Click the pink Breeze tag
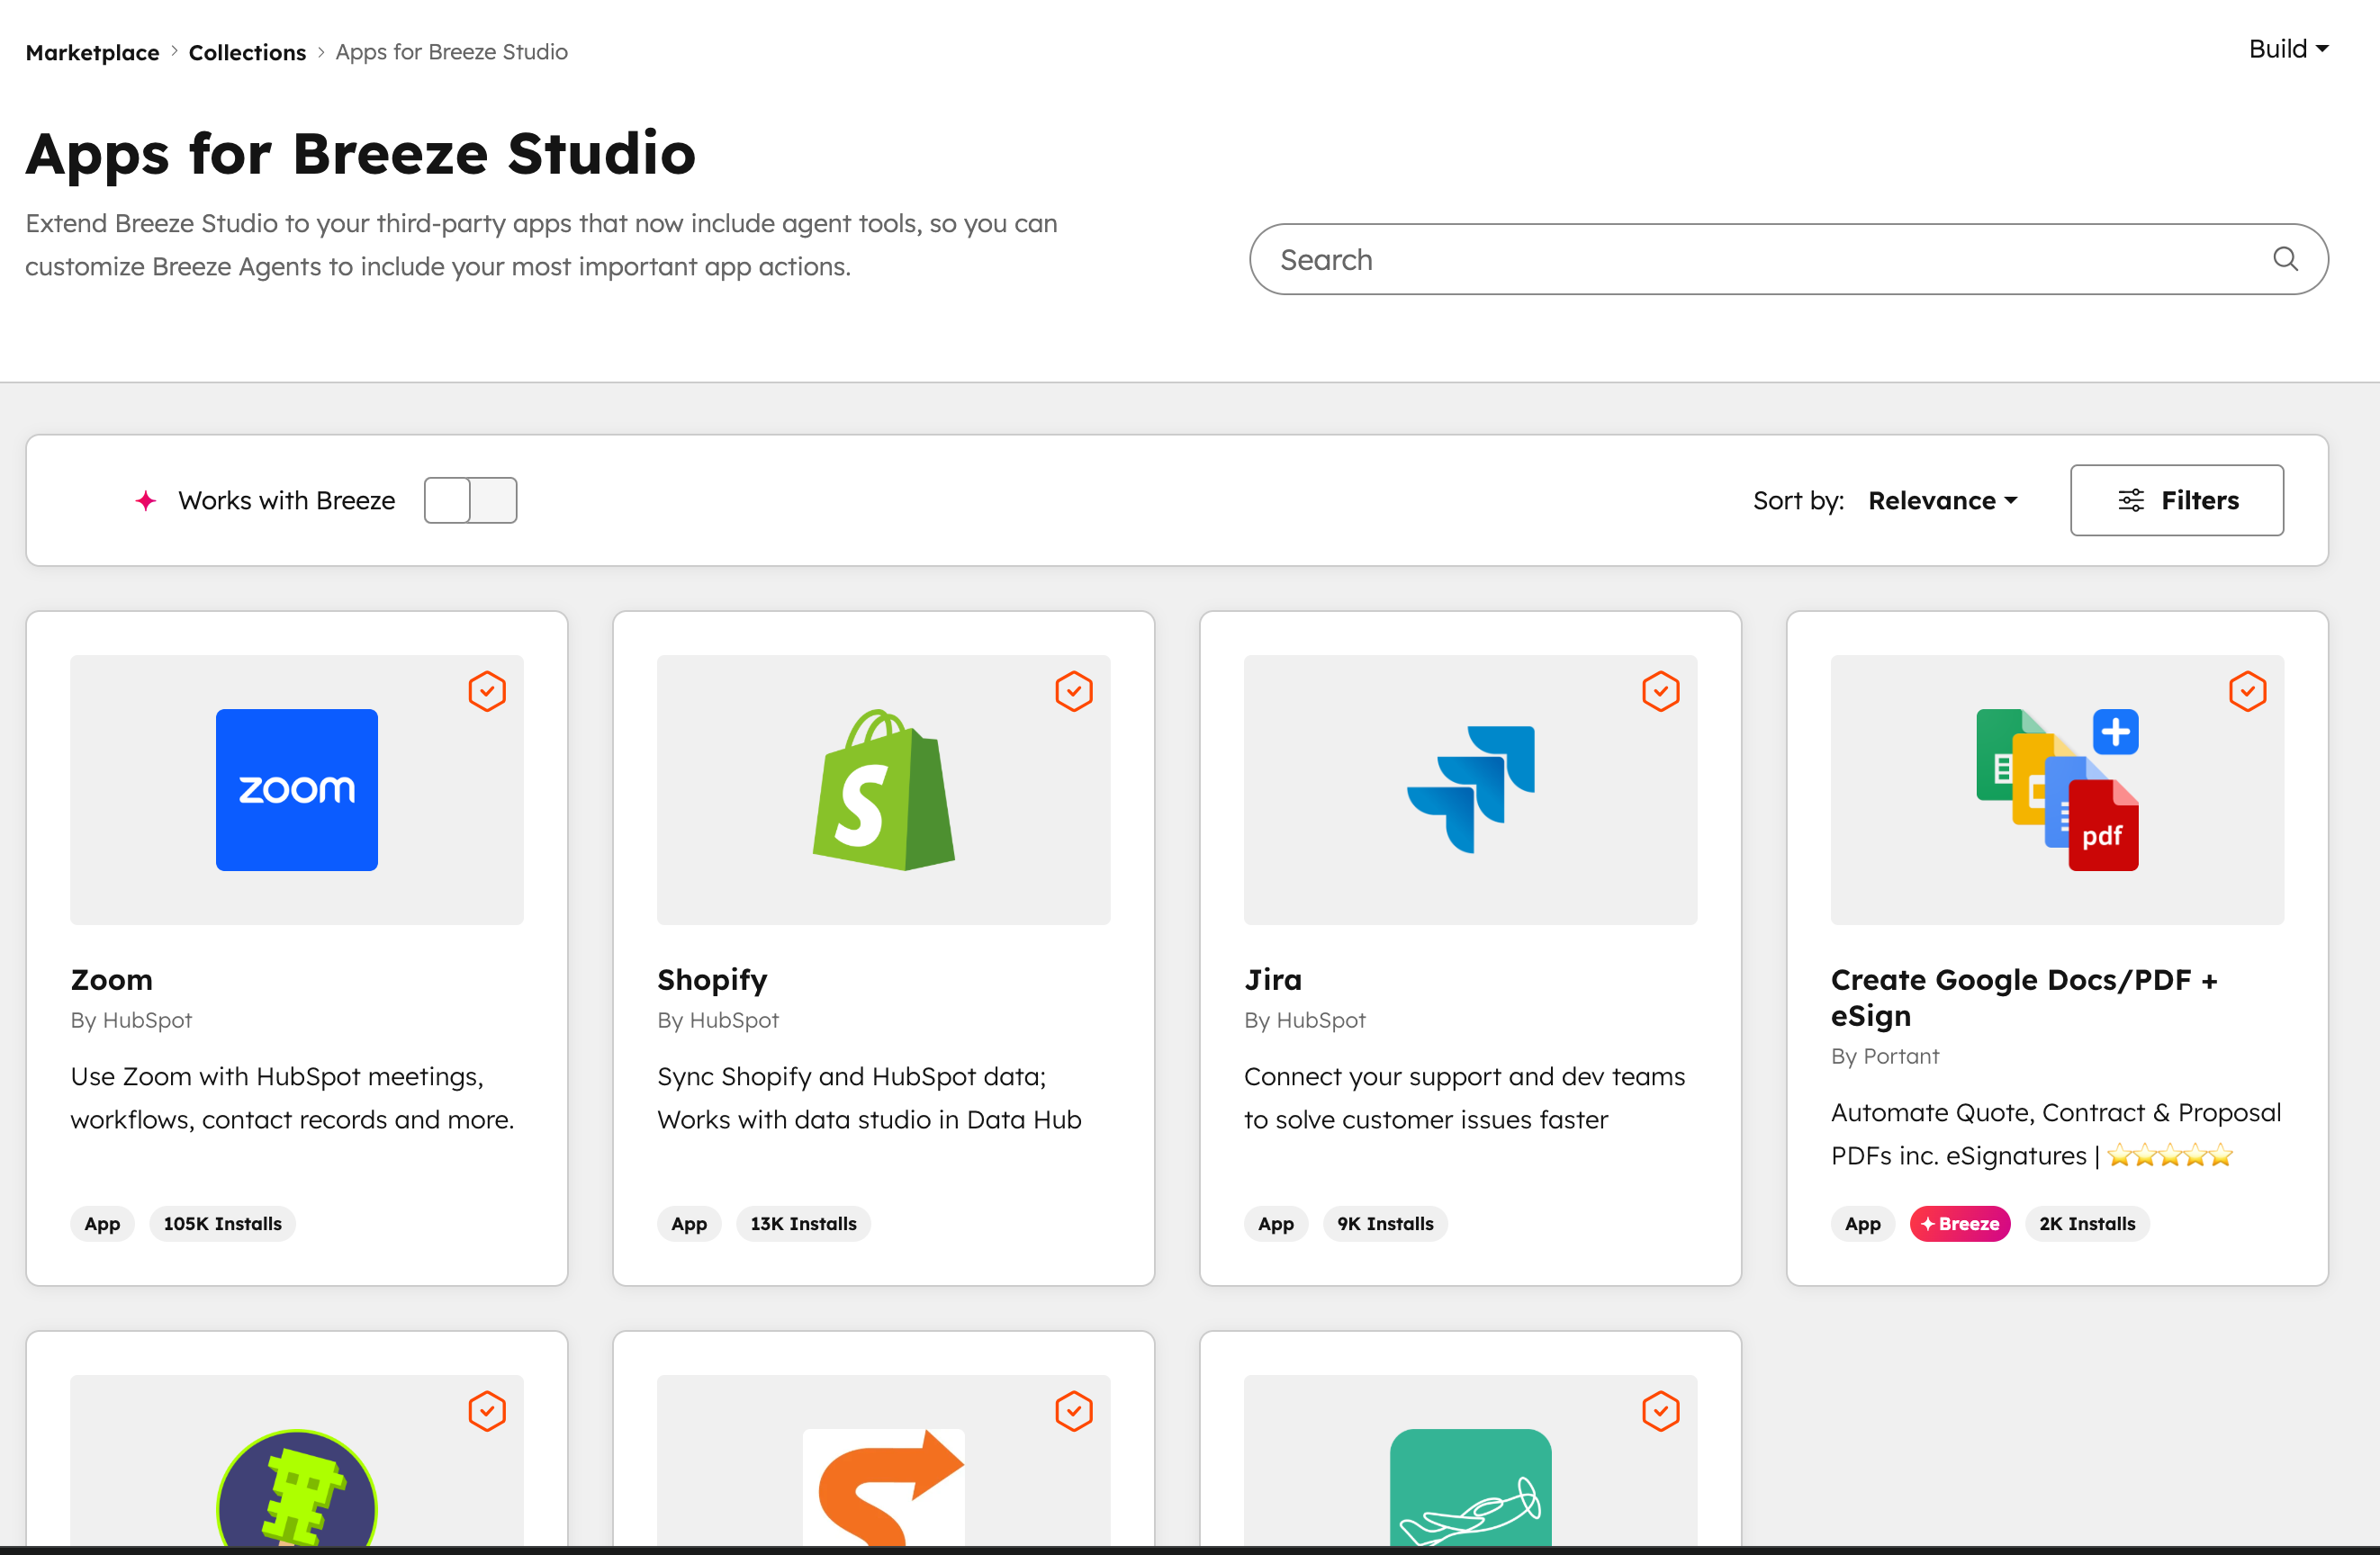 point(1960,1223)
